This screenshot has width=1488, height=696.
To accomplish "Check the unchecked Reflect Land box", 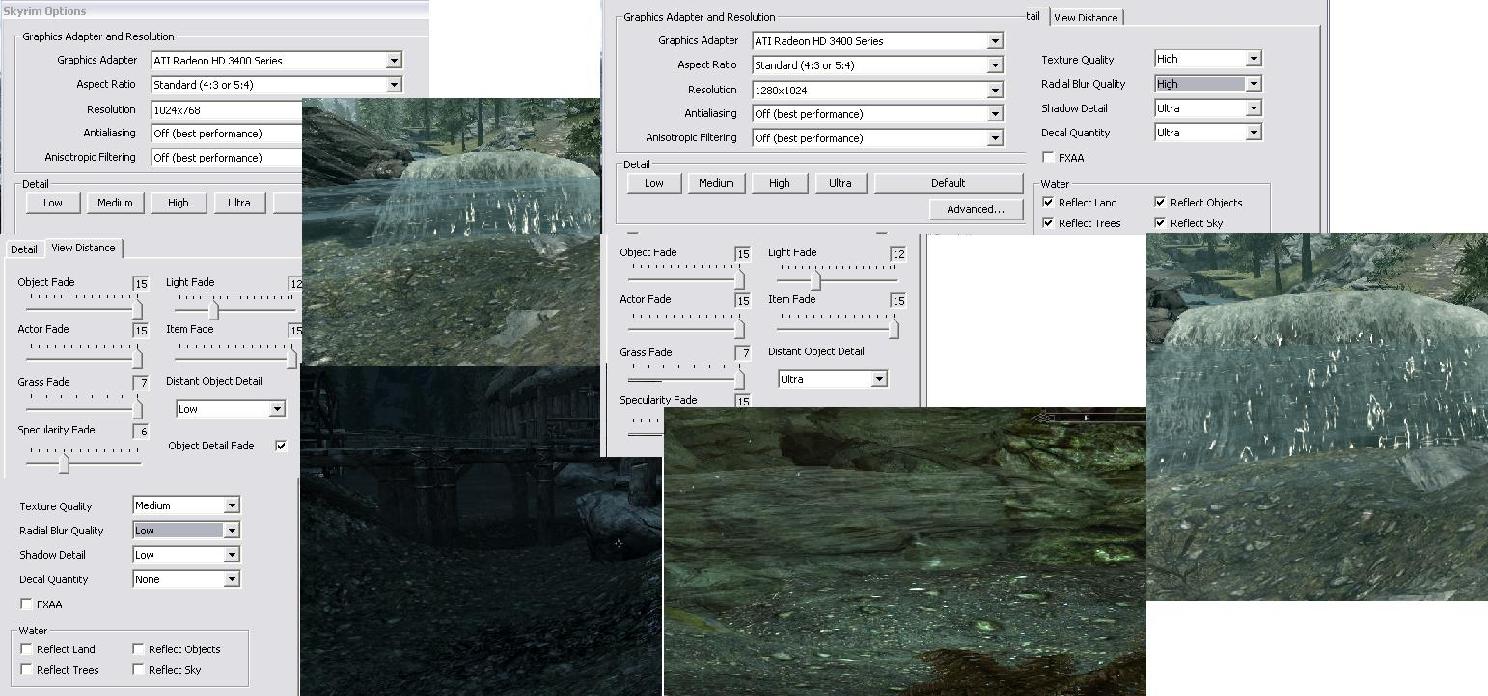I will pyautogui.click(x=26, y=649).
